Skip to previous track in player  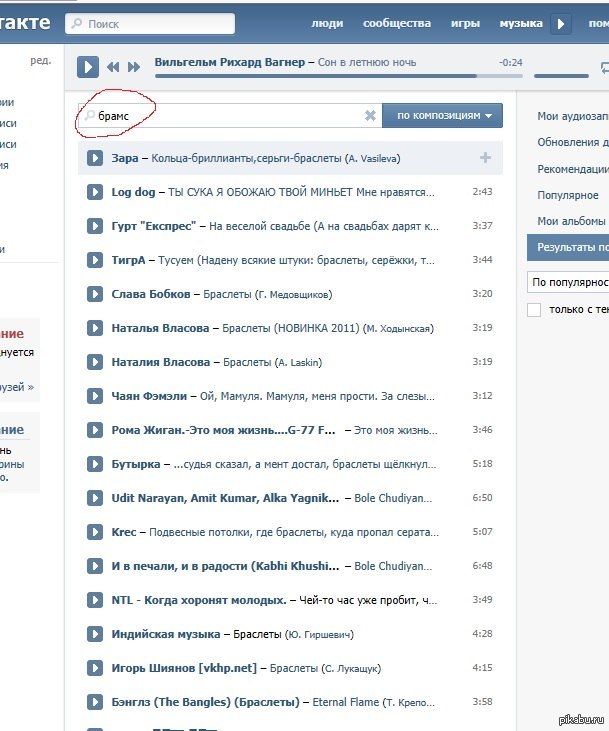113,68
